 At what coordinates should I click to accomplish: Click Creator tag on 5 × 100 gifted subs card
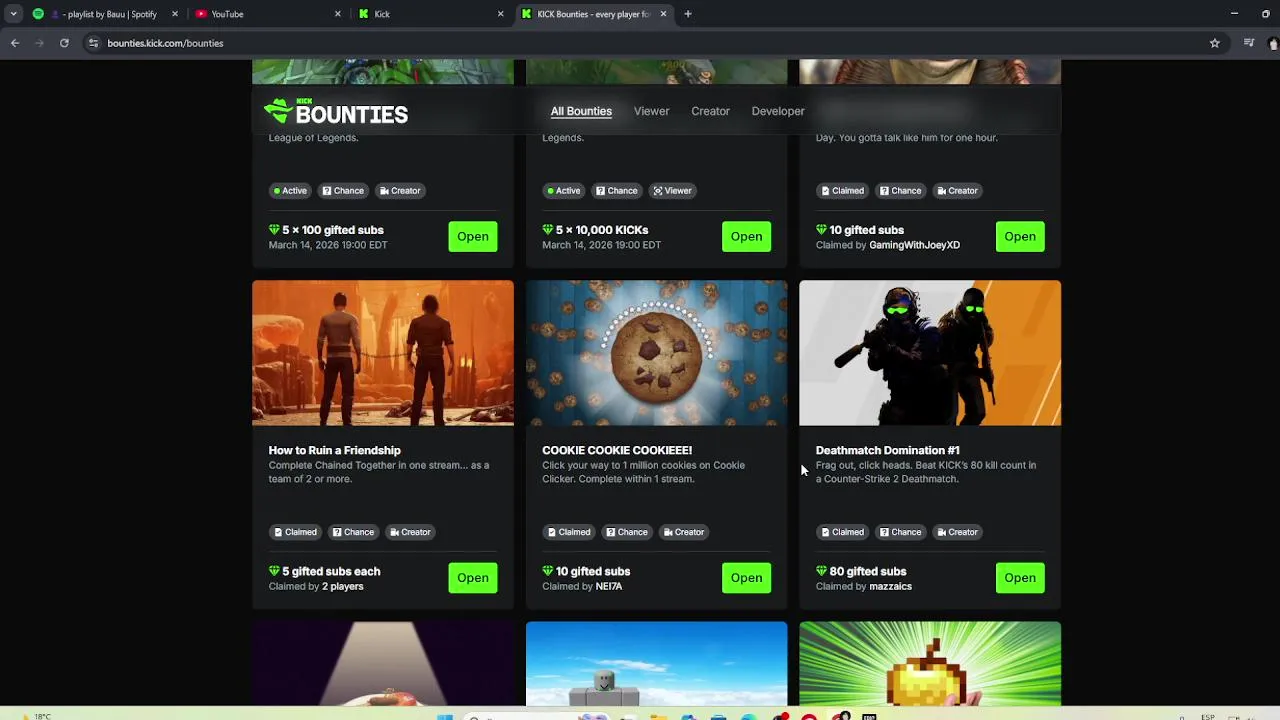(x=400, y=191)
